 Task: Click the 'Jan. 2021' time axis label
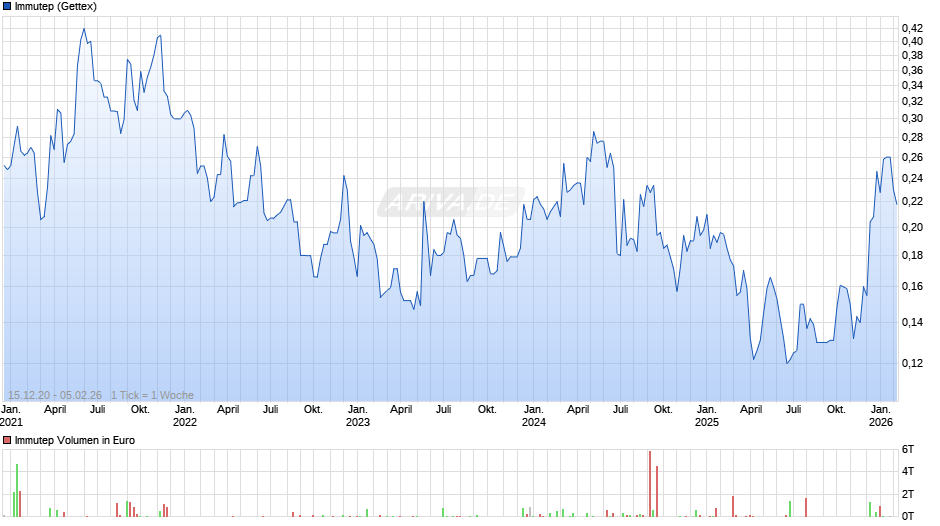tap(11, 416)
